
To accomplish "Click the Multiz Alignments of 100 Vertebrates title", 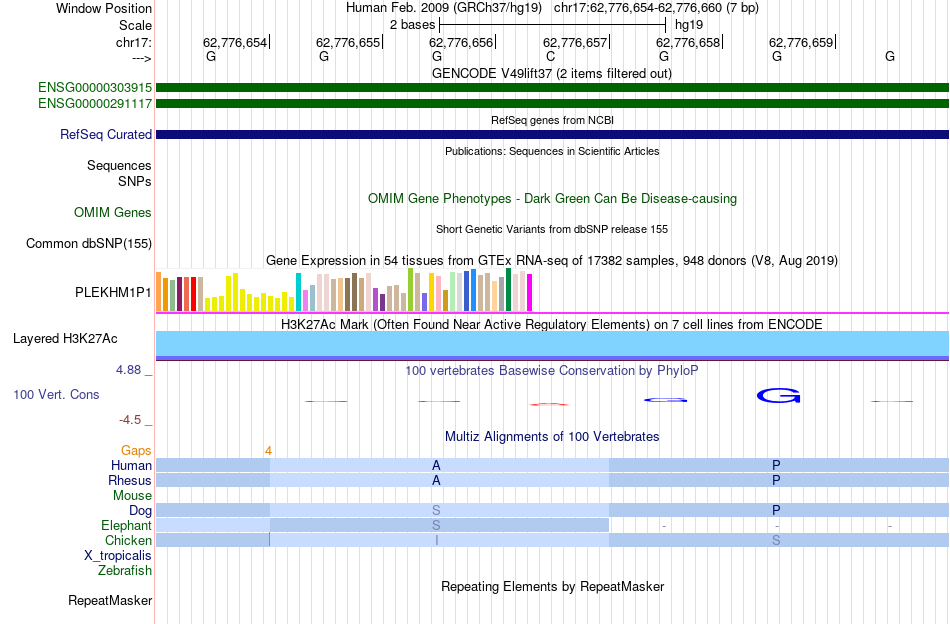I will [552, 436].
